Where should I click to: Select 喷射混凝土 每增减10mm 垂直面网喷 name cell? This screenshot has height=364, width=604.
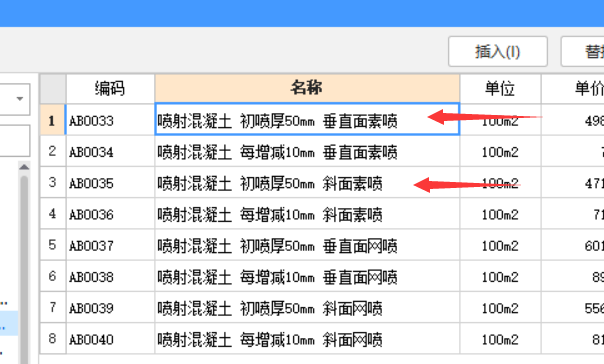pyautogui.click(x=307, y=277)
